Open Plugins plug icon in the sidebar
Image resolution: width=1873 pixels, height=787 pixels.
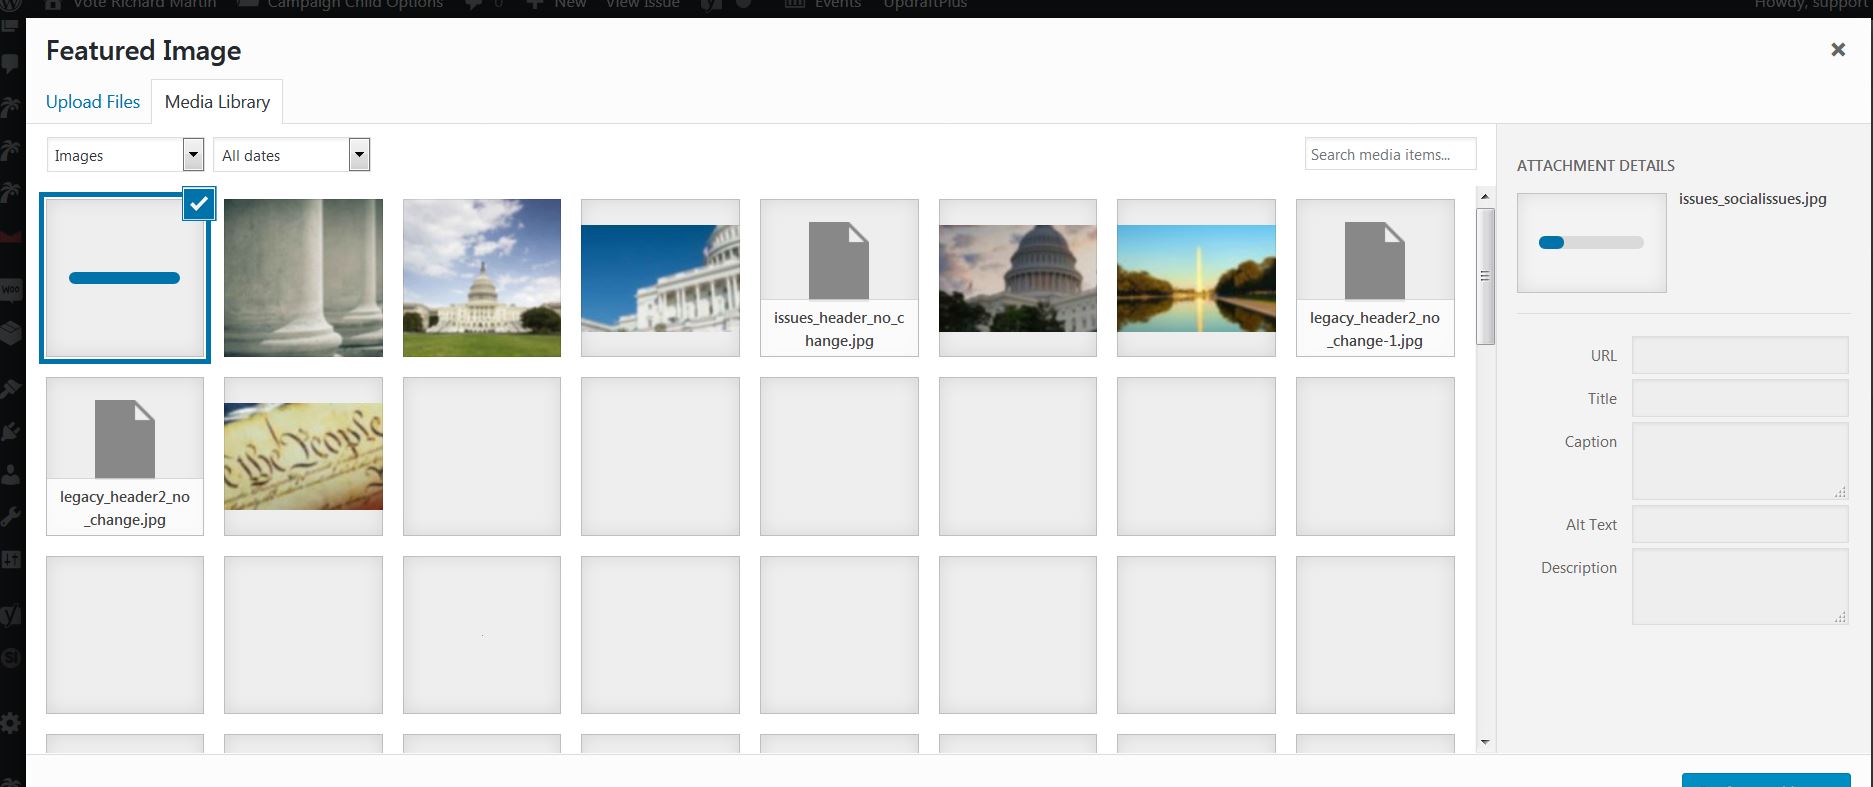pos(11,431)
